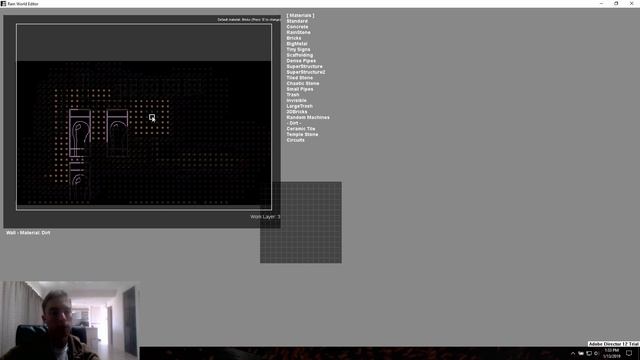This screenshot has height=360, width=640.
Task: Choose Ceramic Tile material
Action: click(x=300, y=129)
